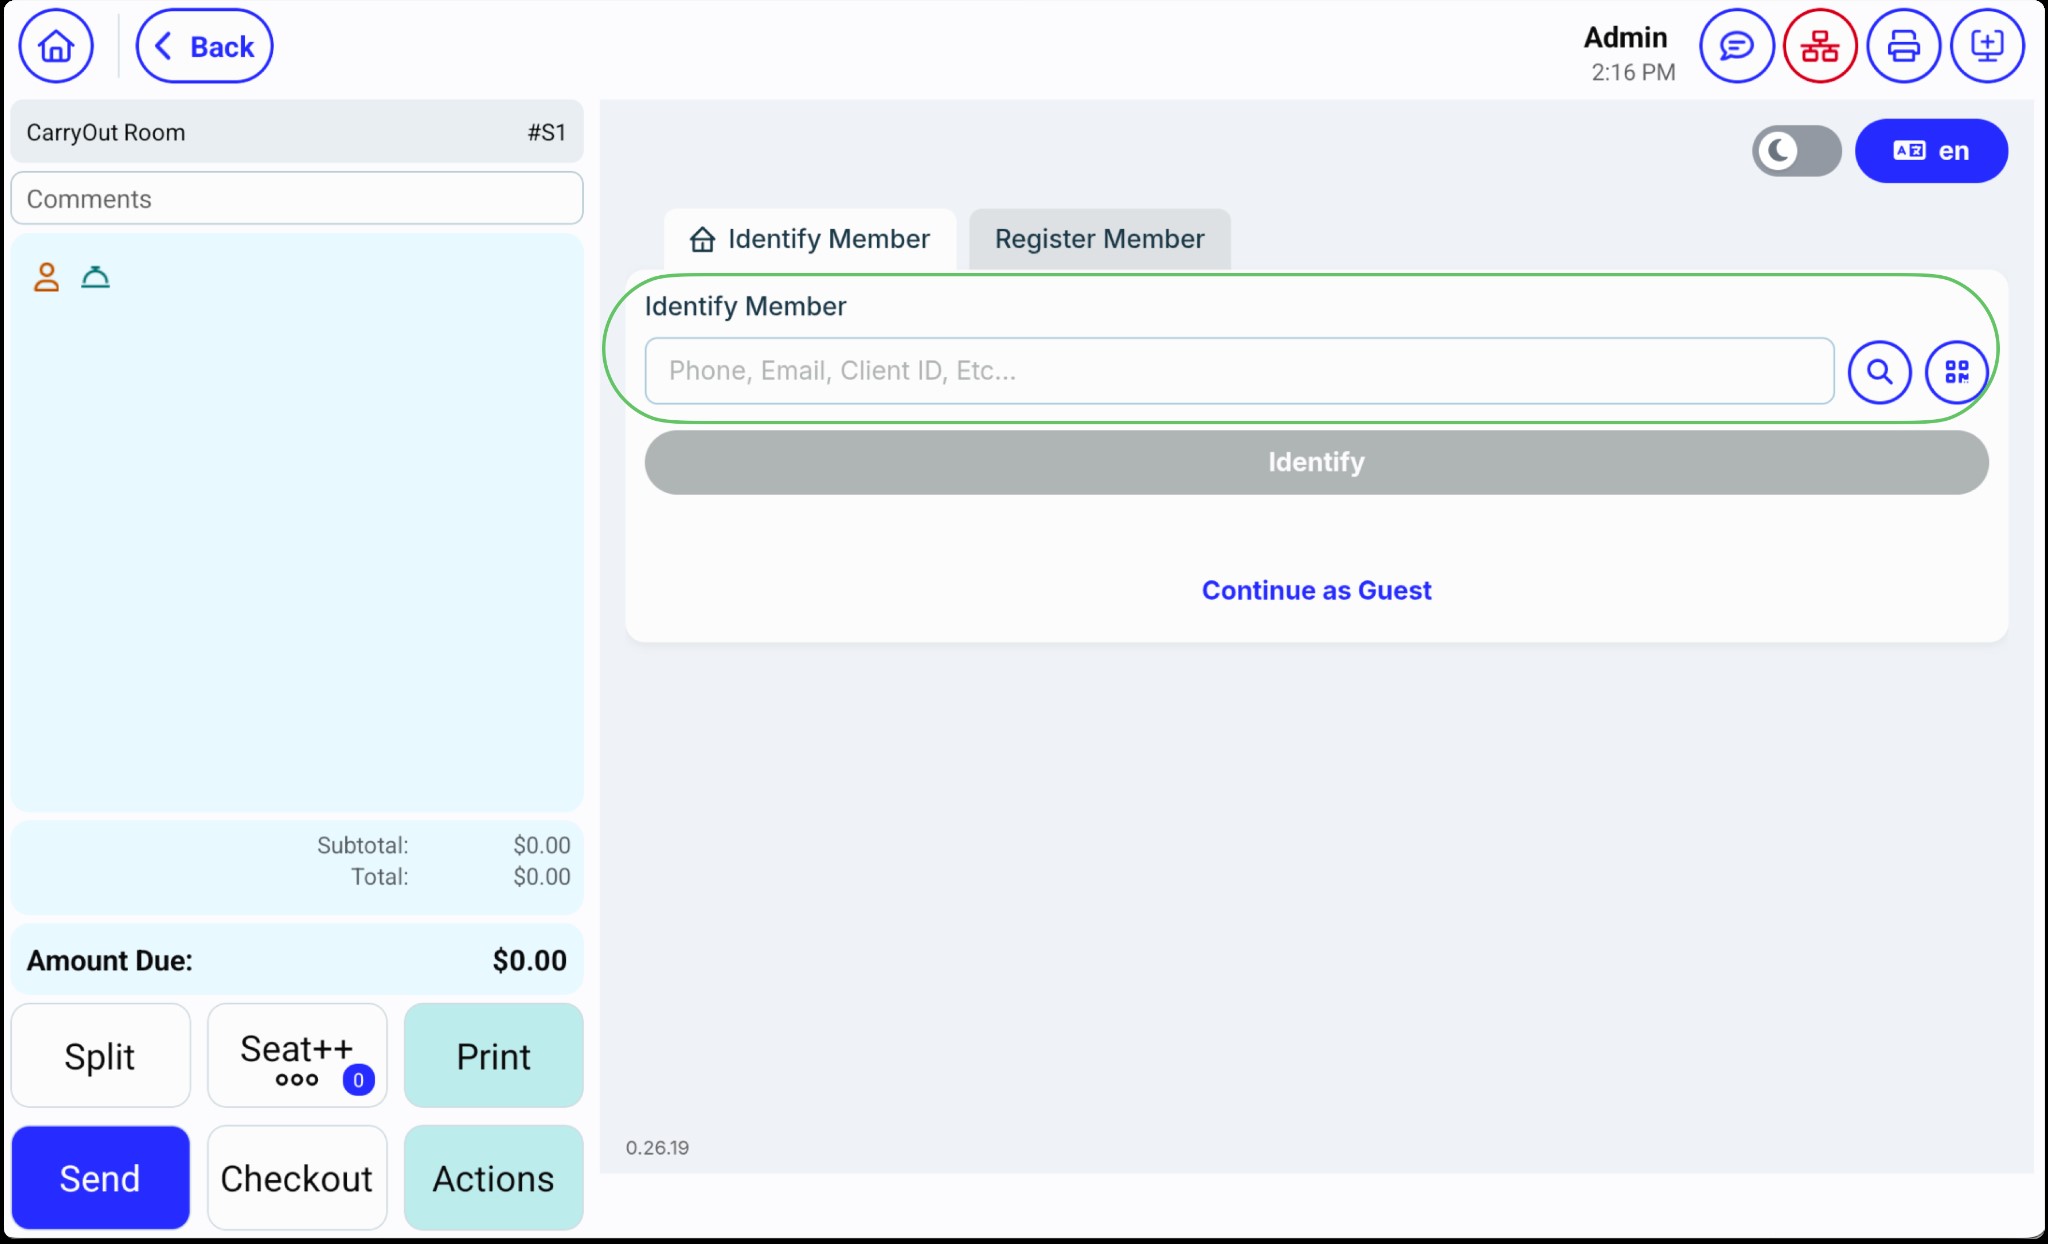Open the en language selector
The height and width of the screenshot is (1244, 2048).
[x=1931, y=151]
